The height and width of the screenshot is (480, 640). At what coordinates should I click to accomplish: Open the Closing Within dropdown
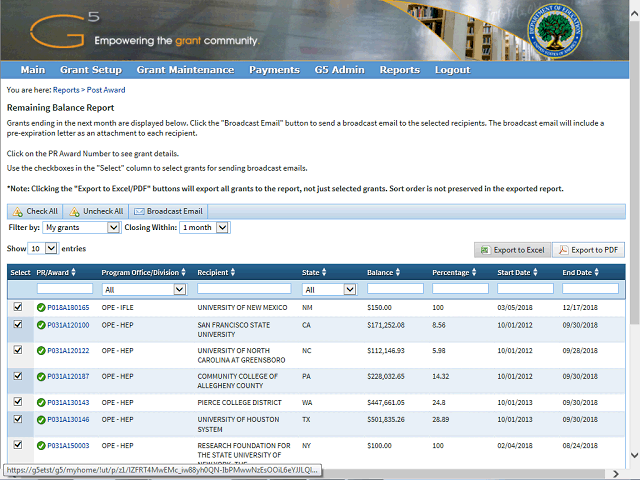(204, 228)
